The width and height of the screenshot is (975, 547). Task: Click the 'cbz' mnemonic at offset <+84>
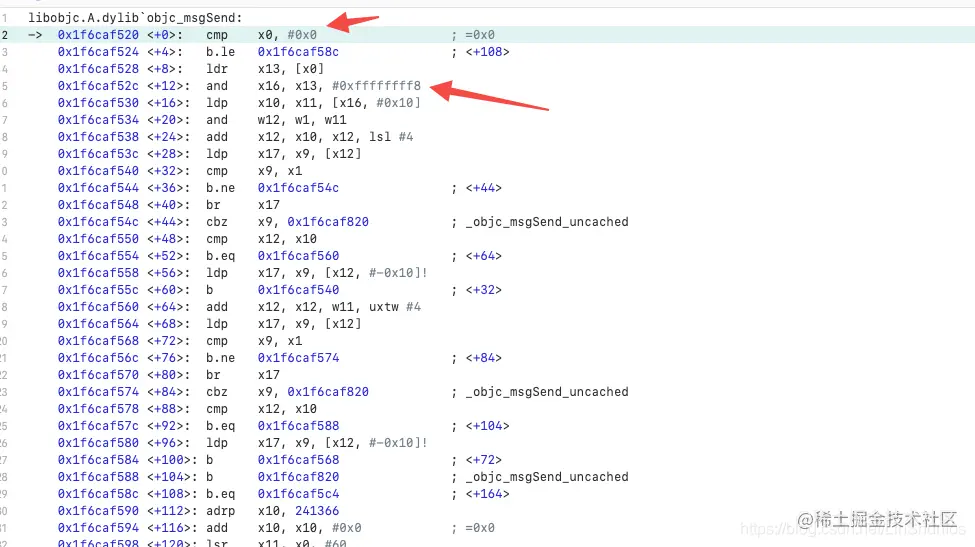pos(217,392)
